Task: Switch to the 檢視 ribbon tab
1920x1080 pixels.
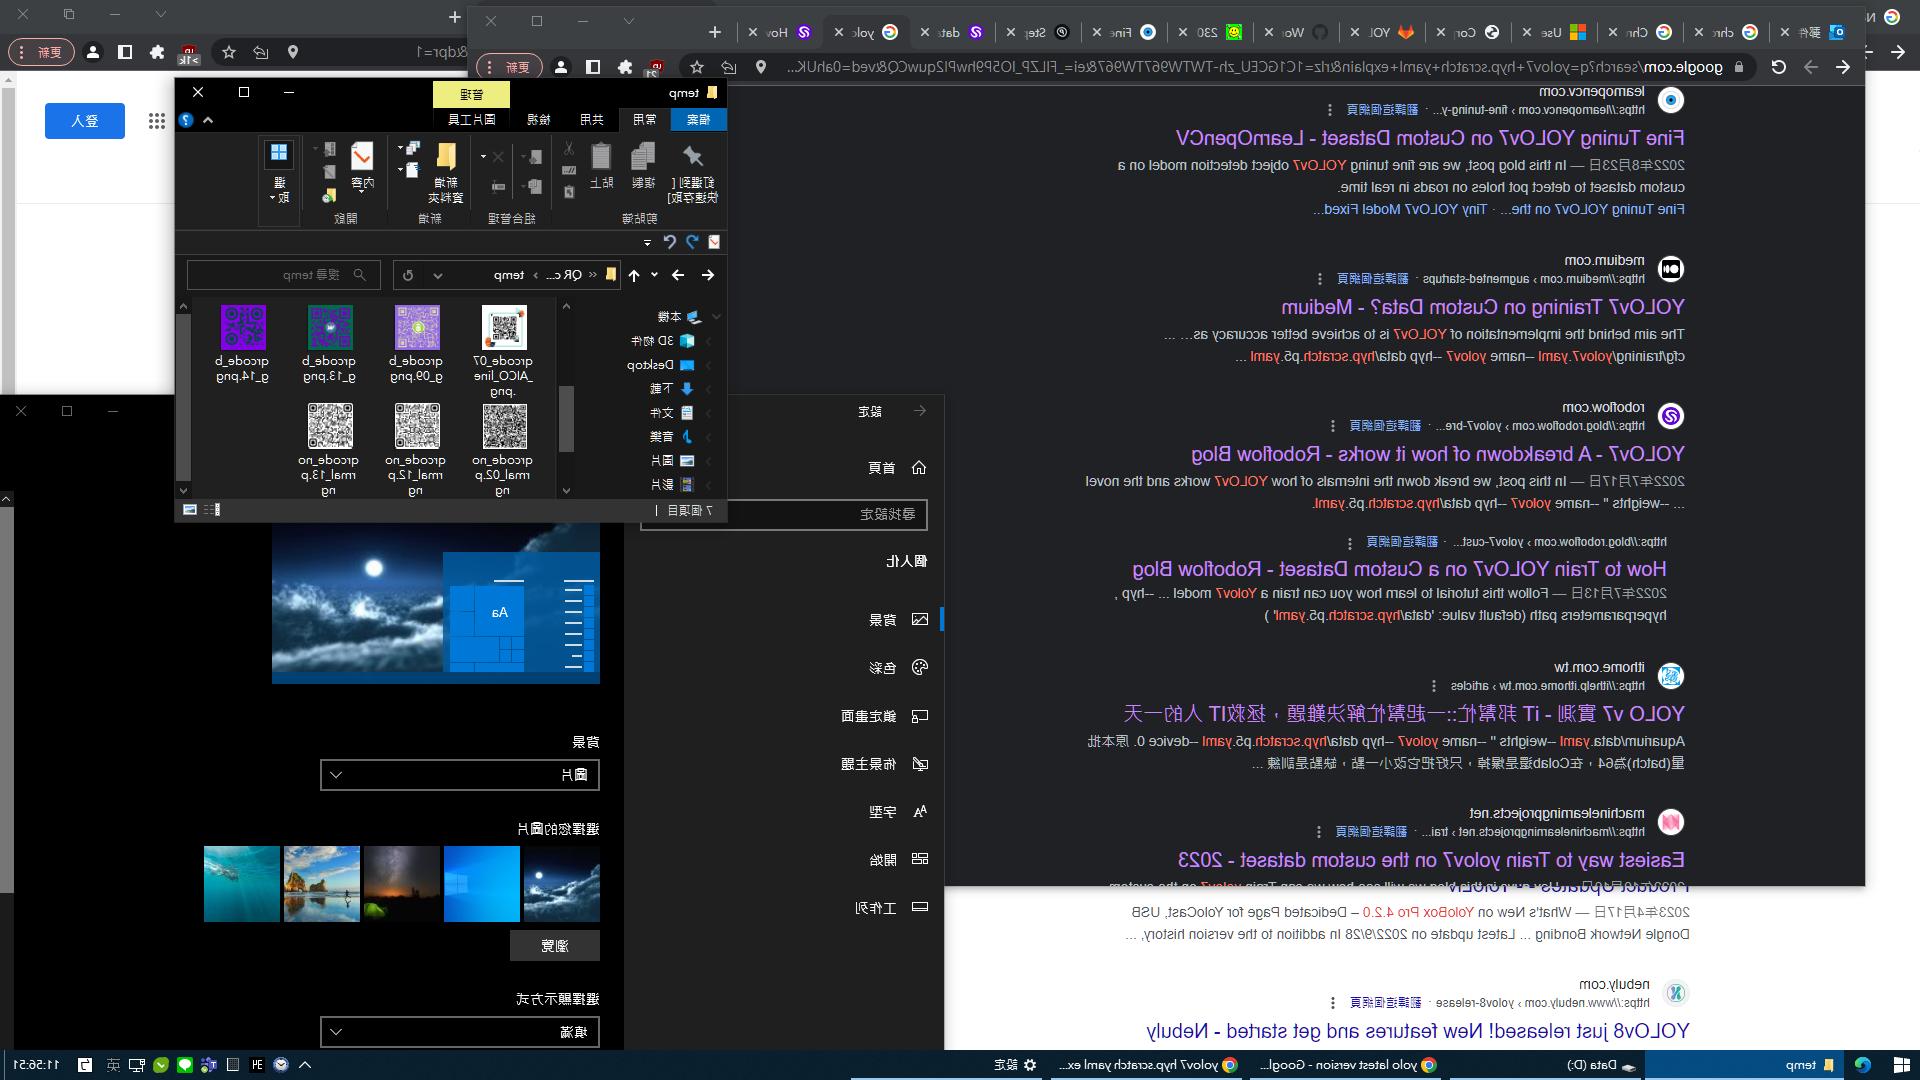Action: pyautogui.click(x=539, y=120)
